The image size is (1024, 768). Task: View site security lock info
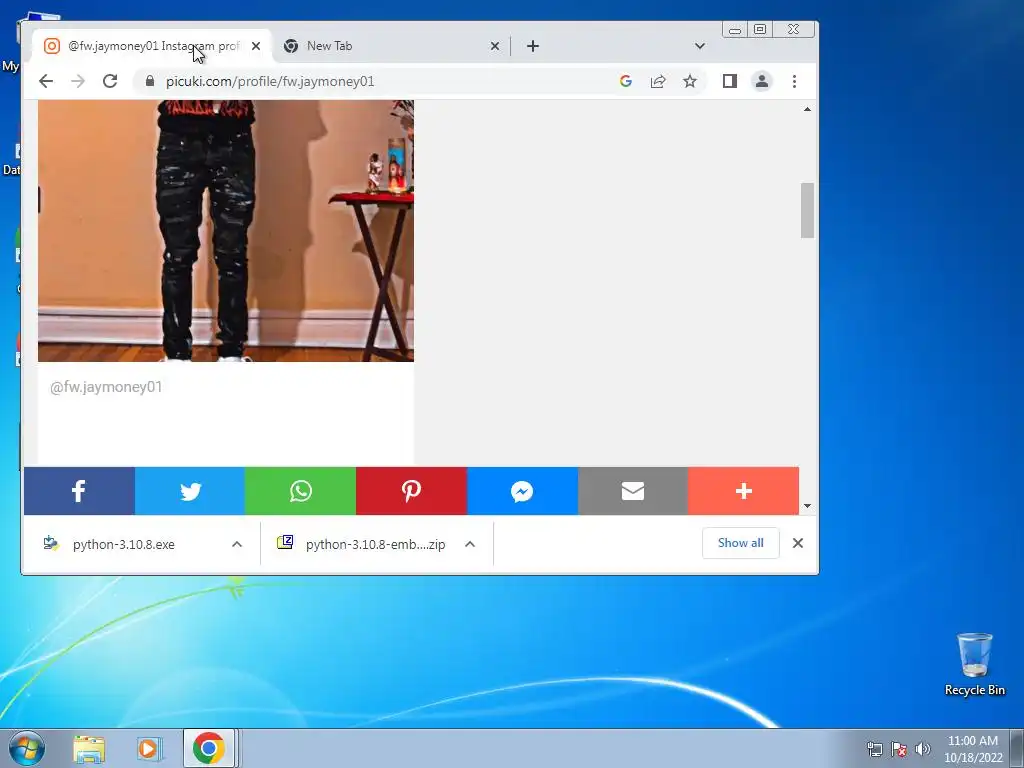(150, 81)
